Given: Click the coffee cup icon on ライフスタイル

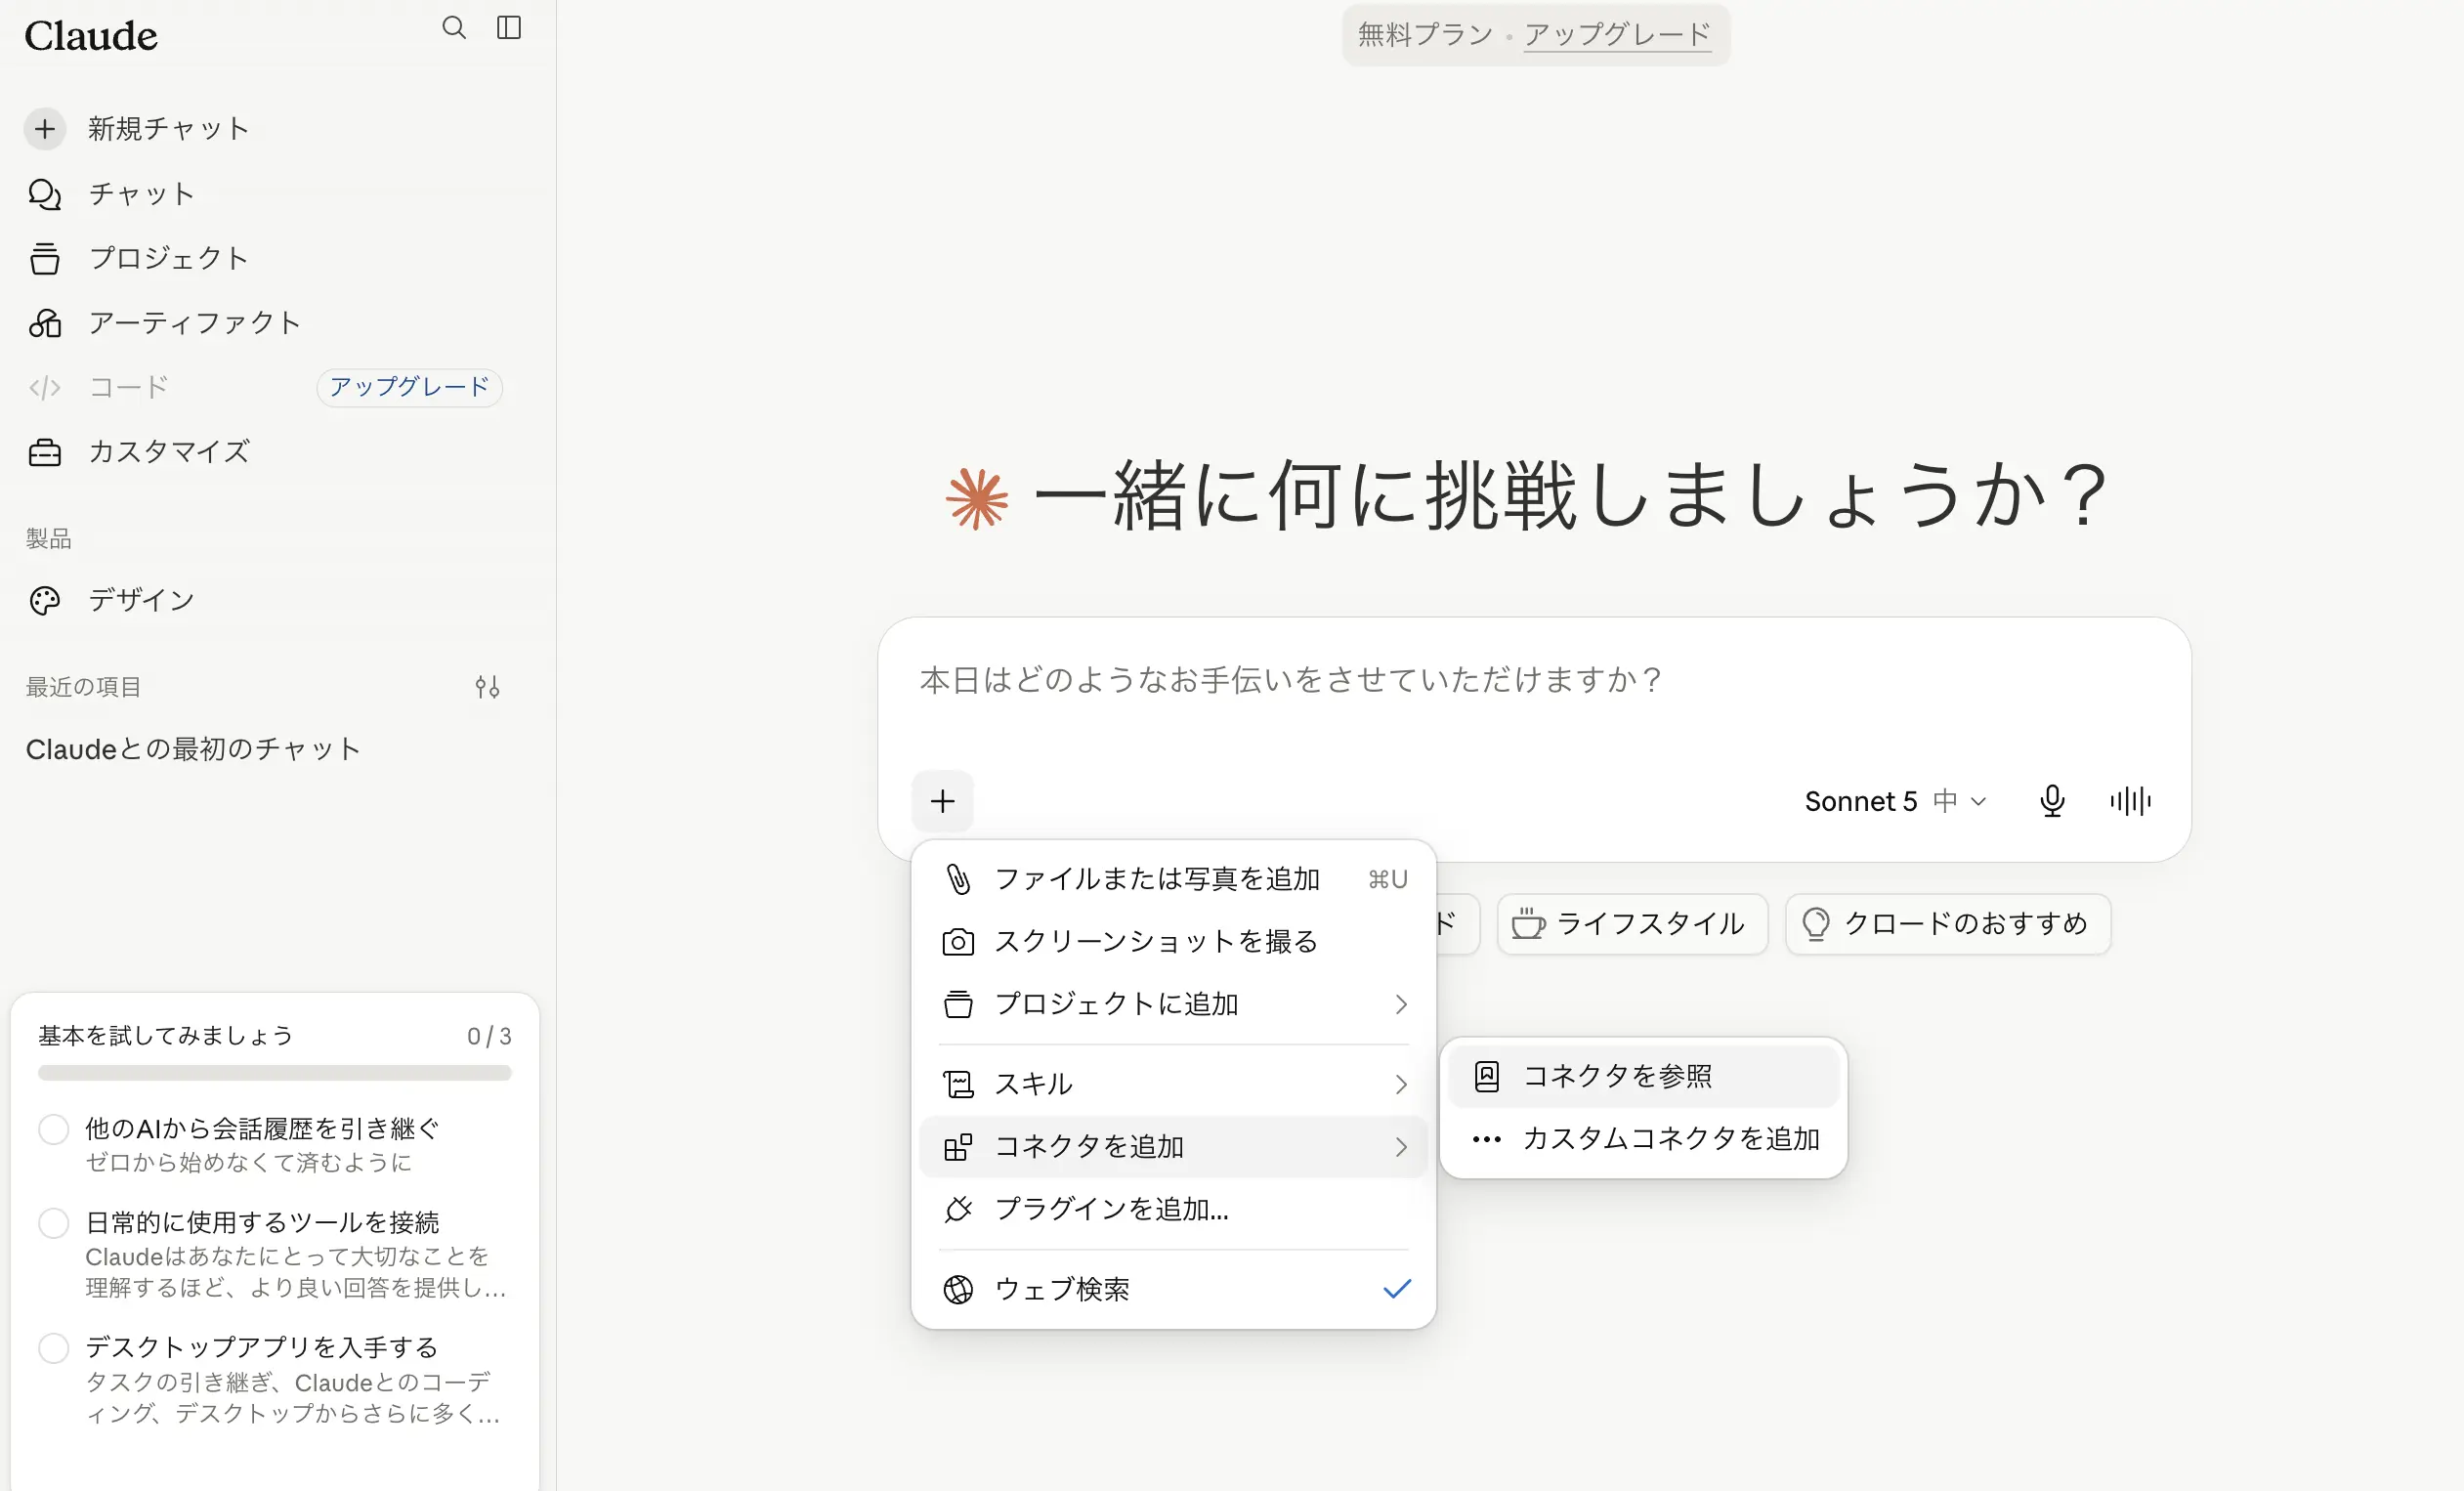Looking at the screenshot, I should pos(1528,923).
